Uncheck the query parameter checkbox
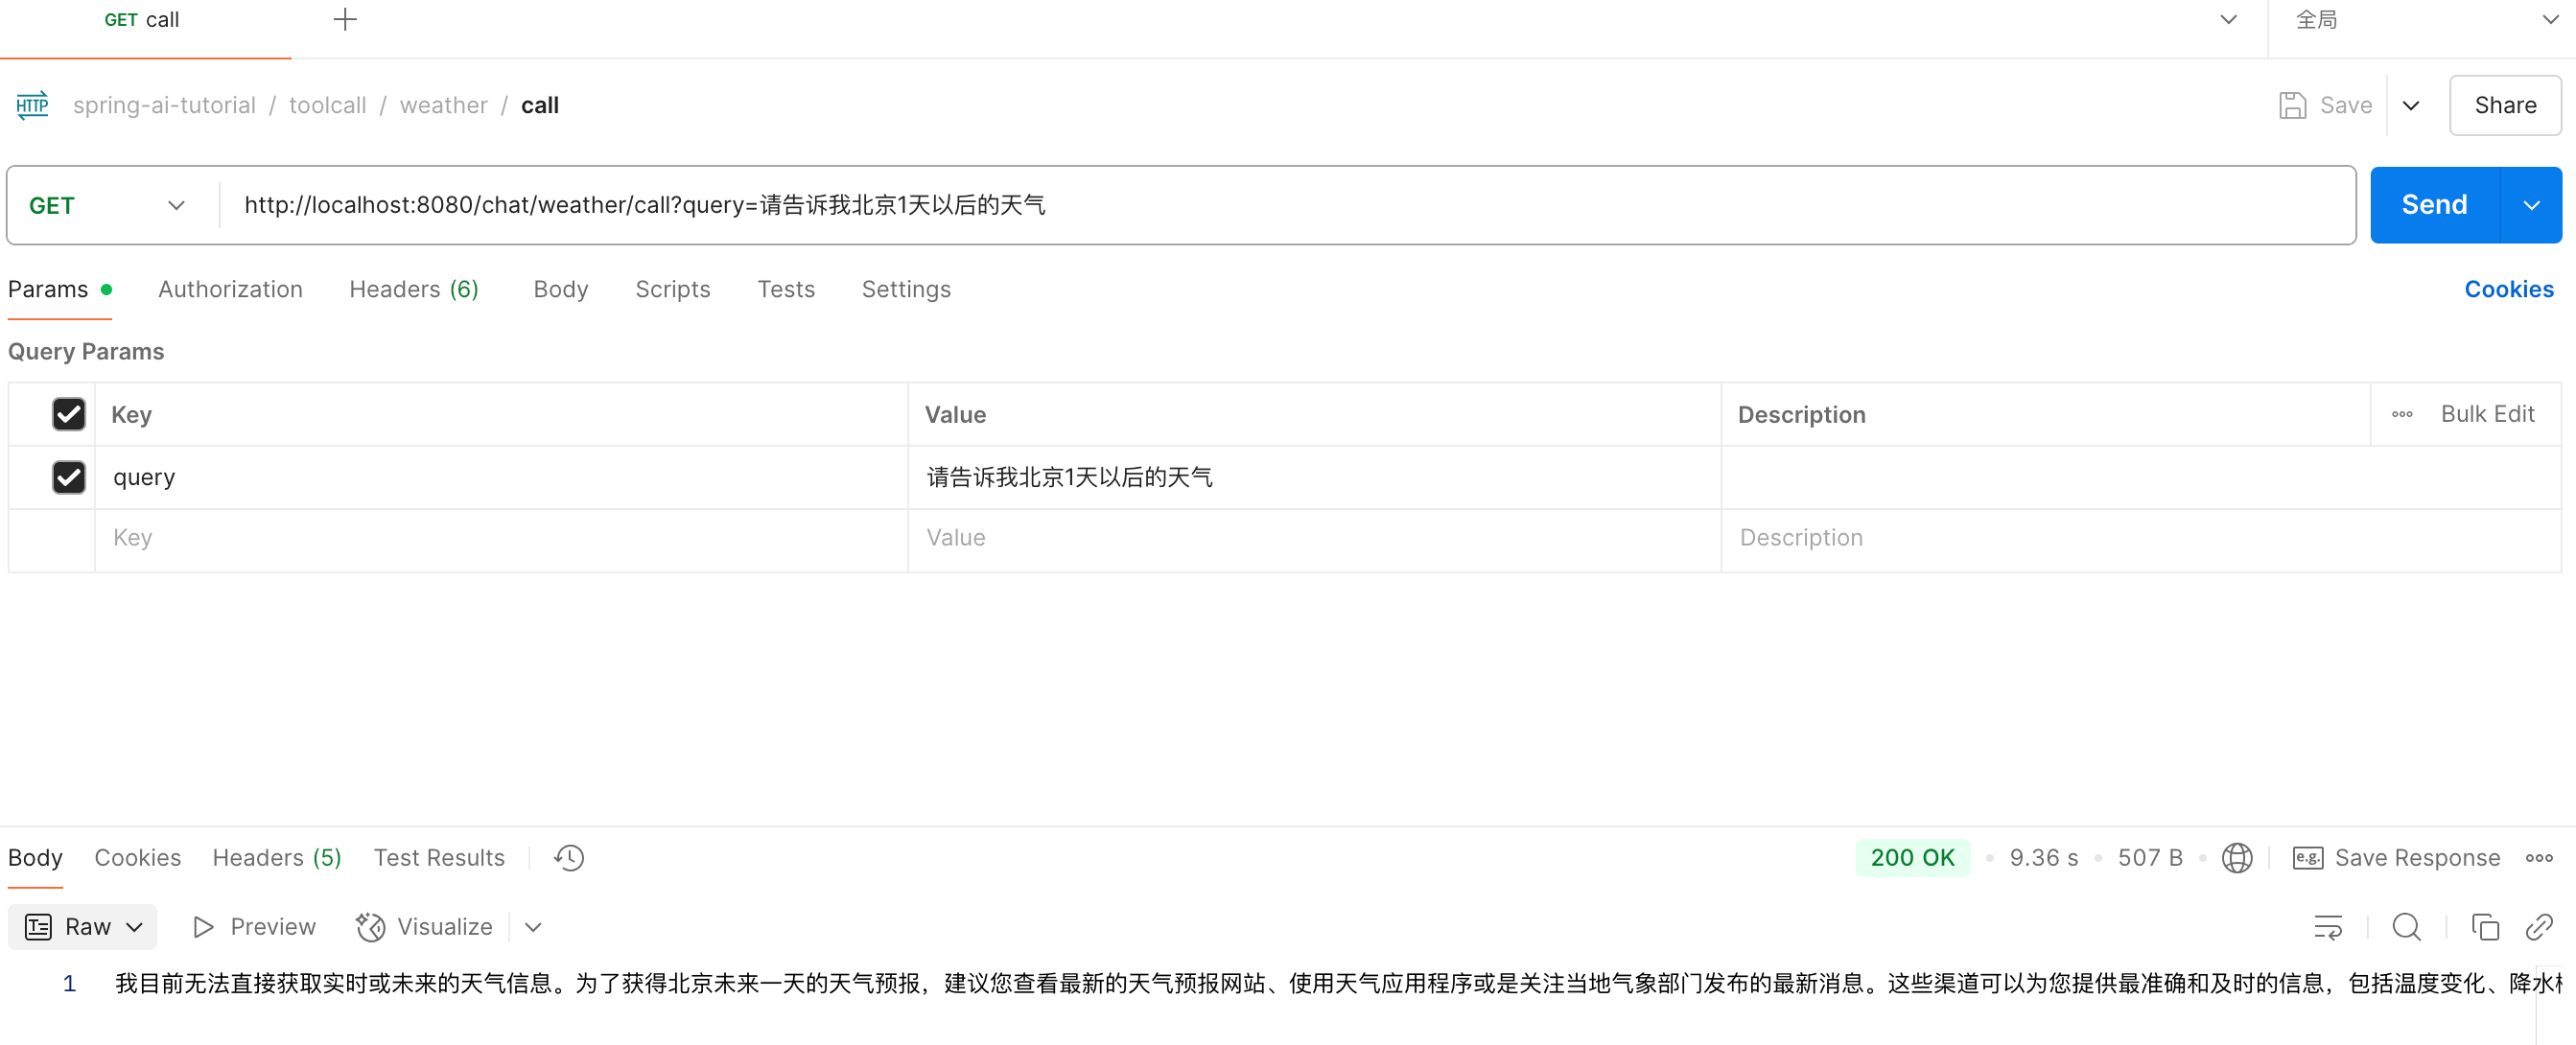The image size is (2576, 1045). 69,477
